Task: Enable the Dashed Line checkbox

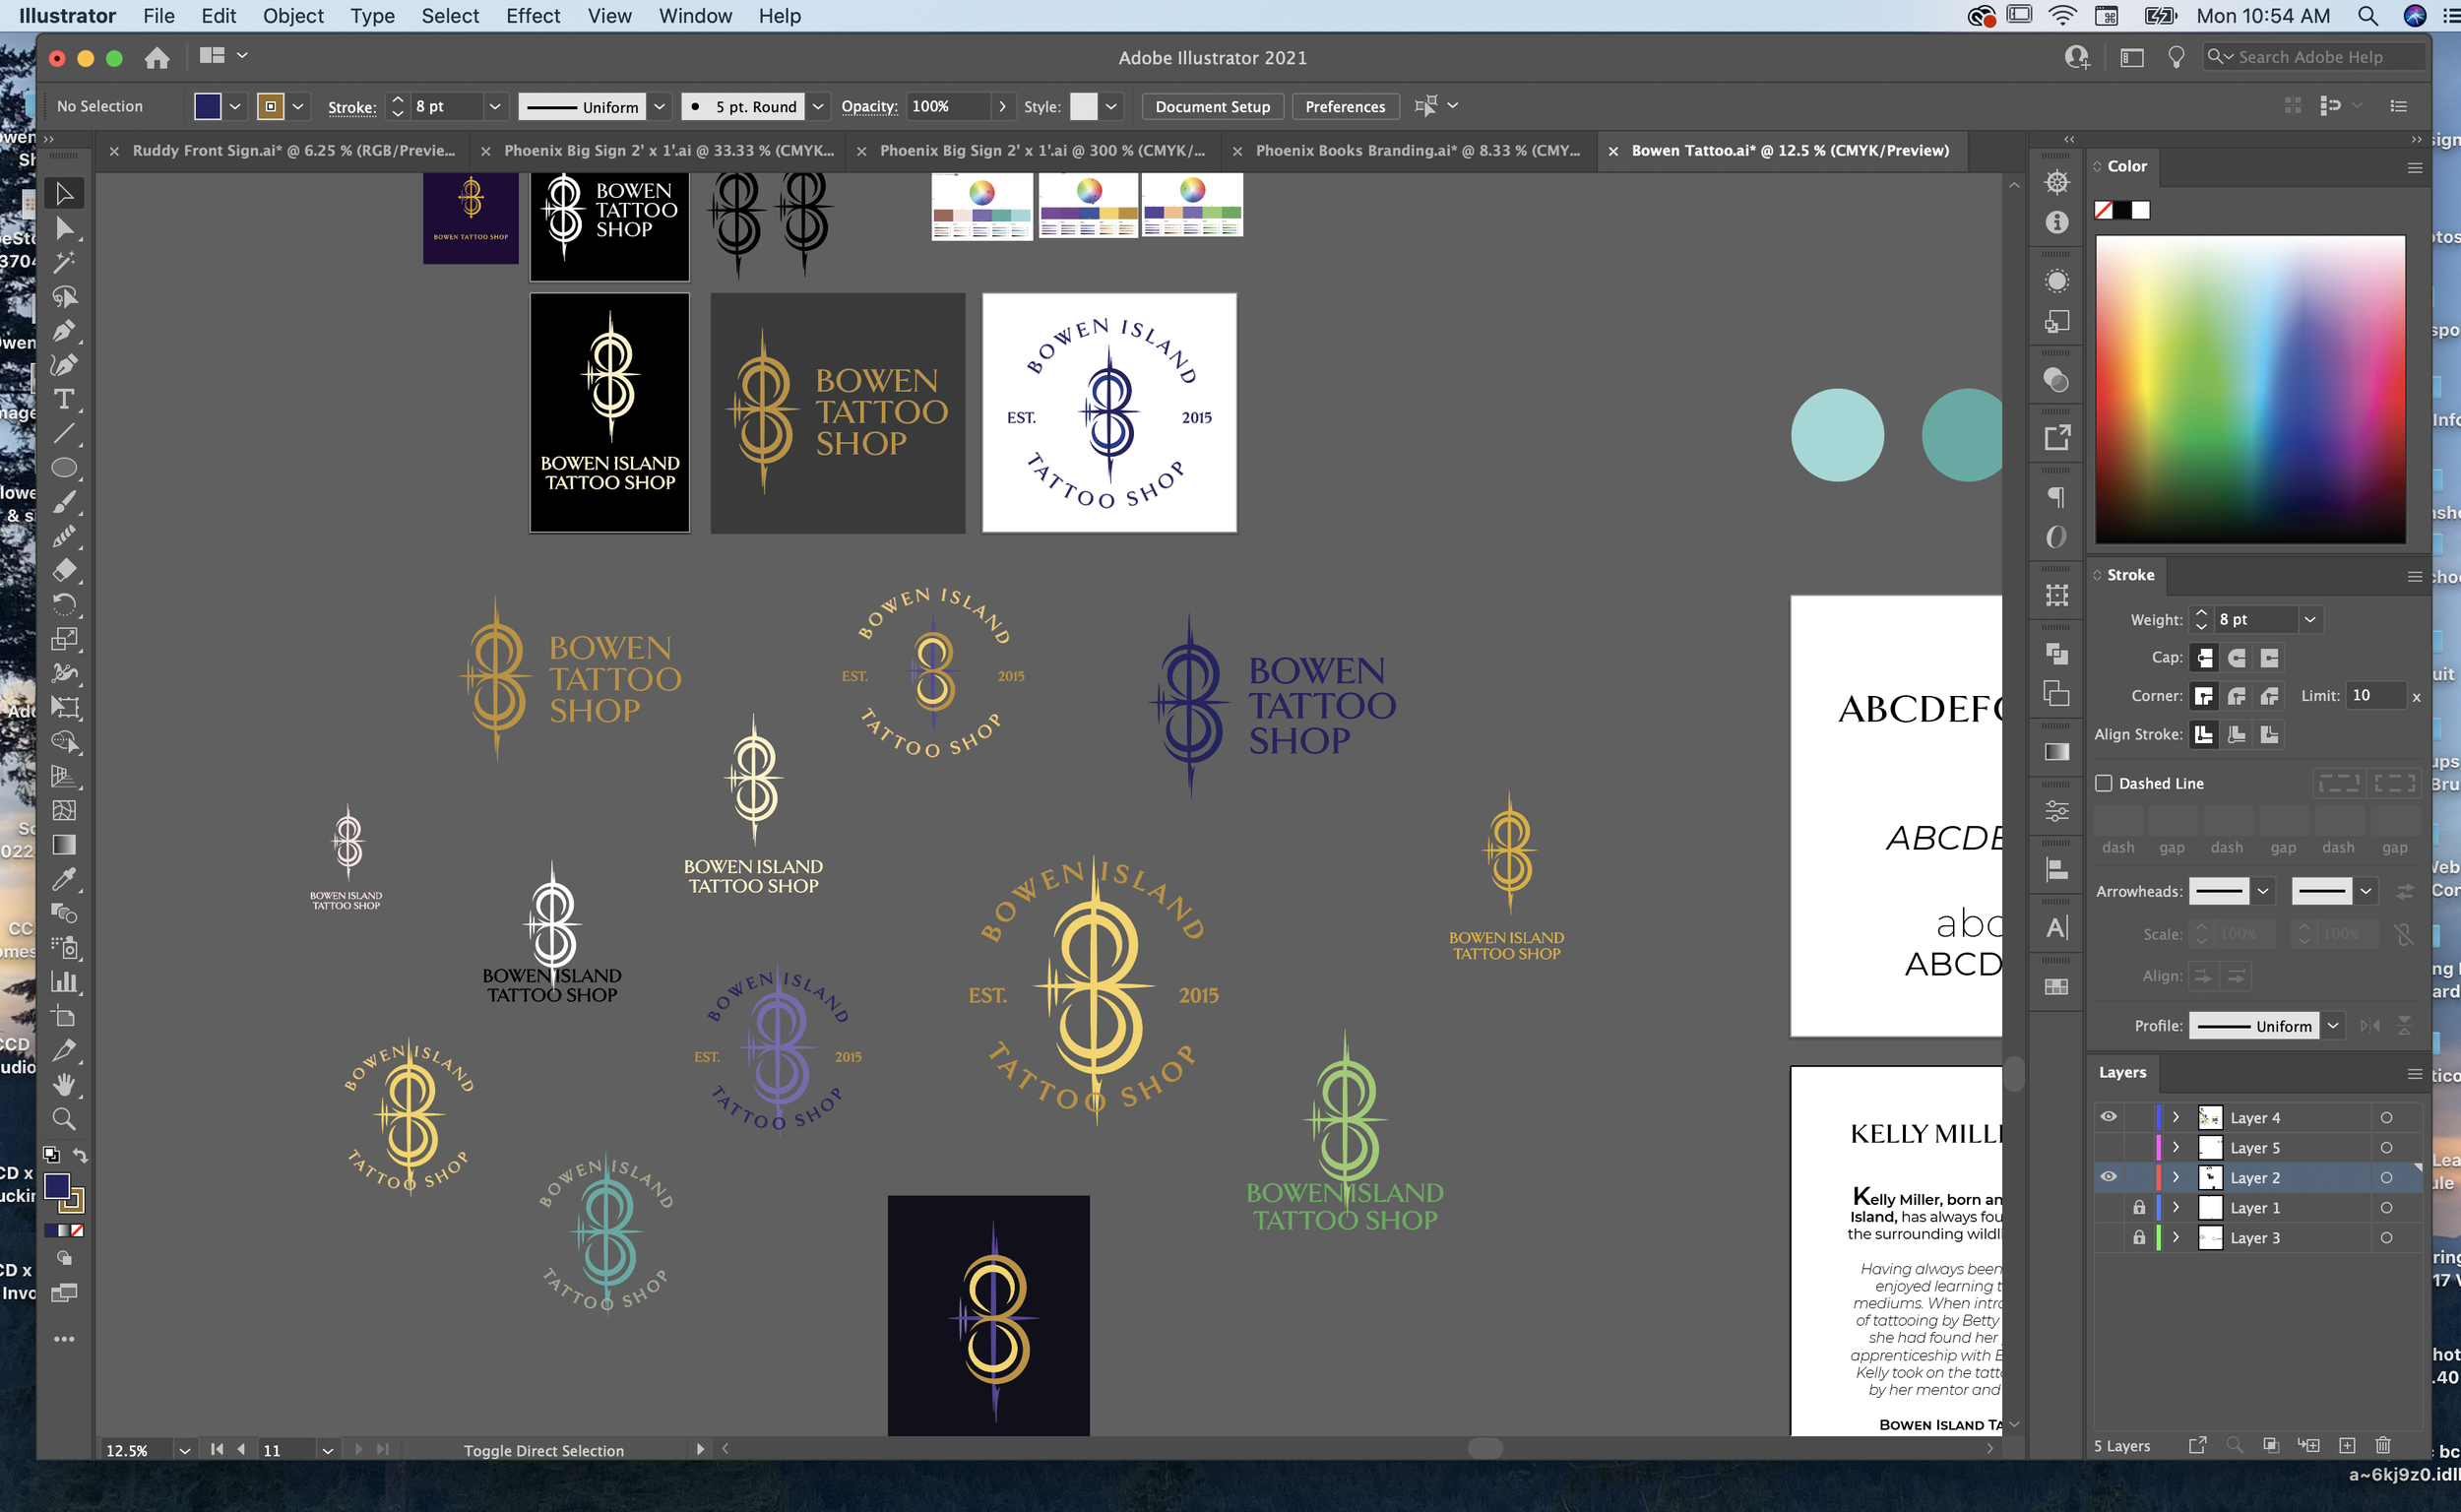Action: click(x=2104, y=783)
